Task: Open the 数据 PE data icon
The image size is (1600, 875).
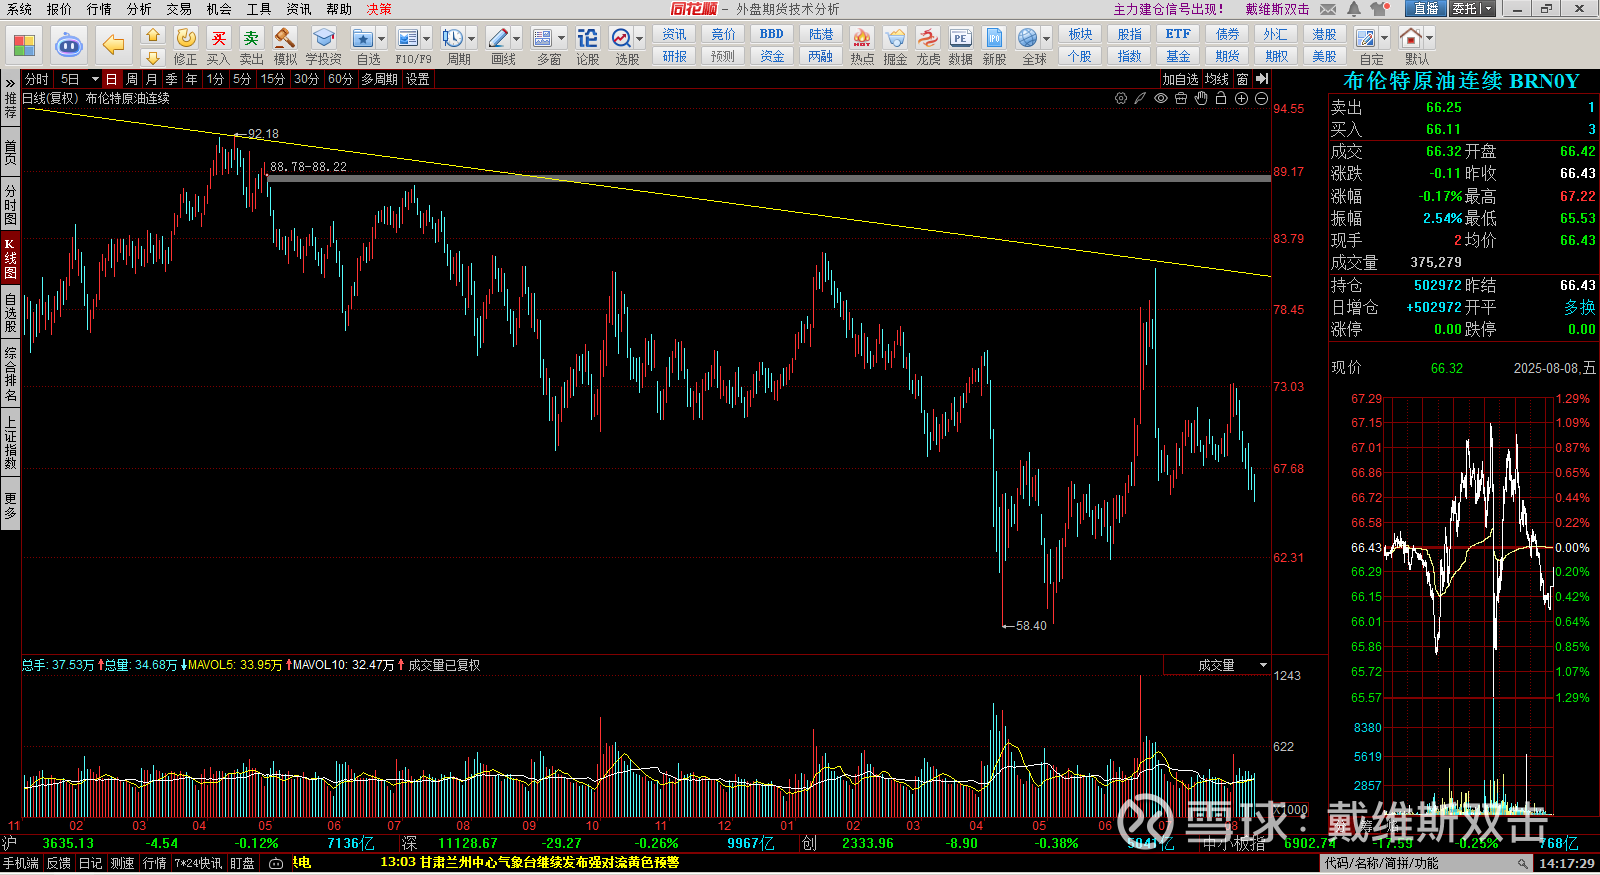Action: (x=961, y=38)
